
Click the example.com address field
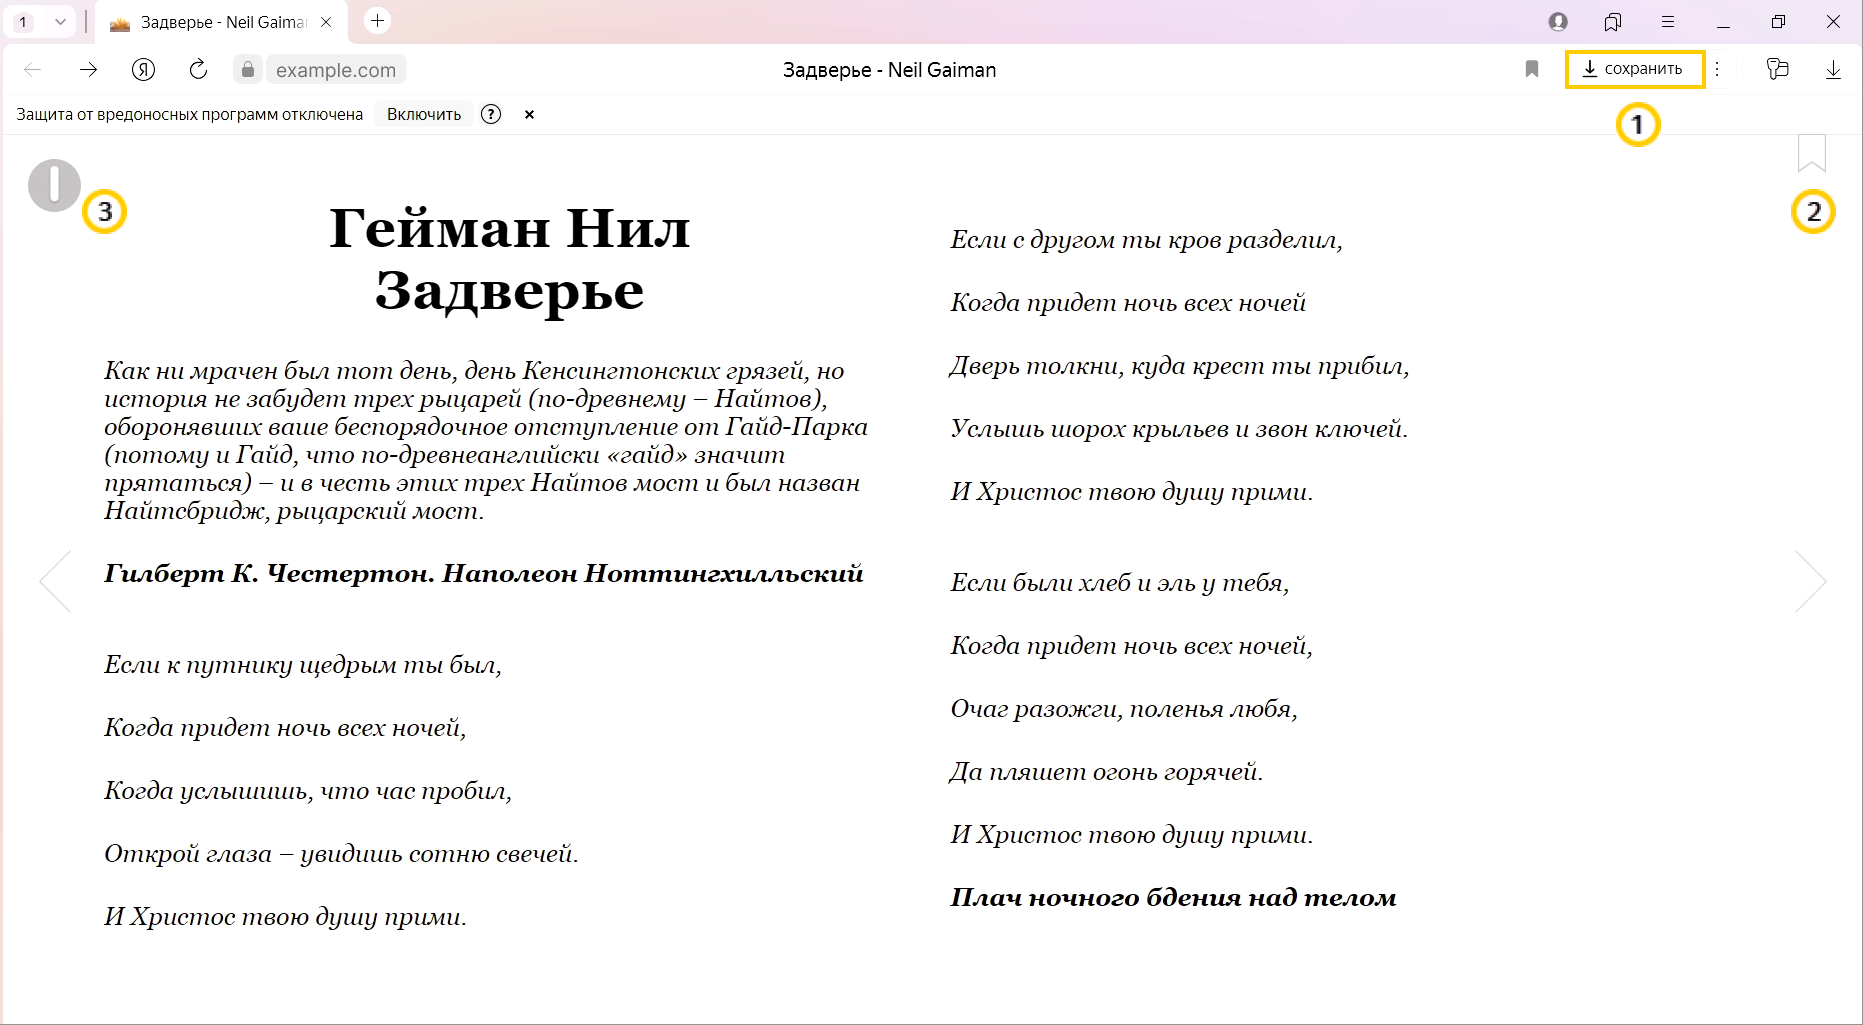(336, 70)
